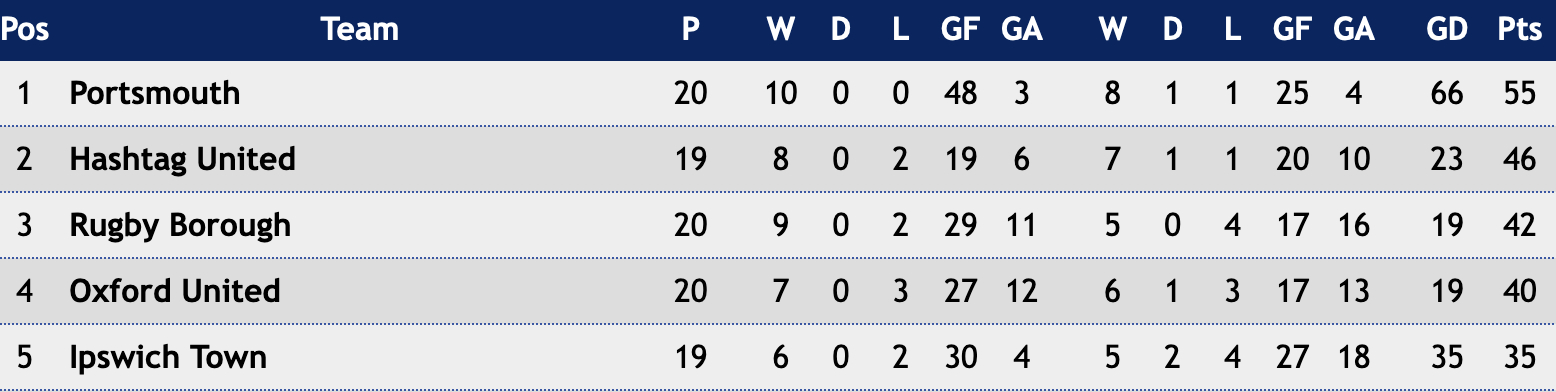The height and width of the screenshot is (392, 1556).
Task: Open the Hashtag United team link
Action: tap(183, 159)
